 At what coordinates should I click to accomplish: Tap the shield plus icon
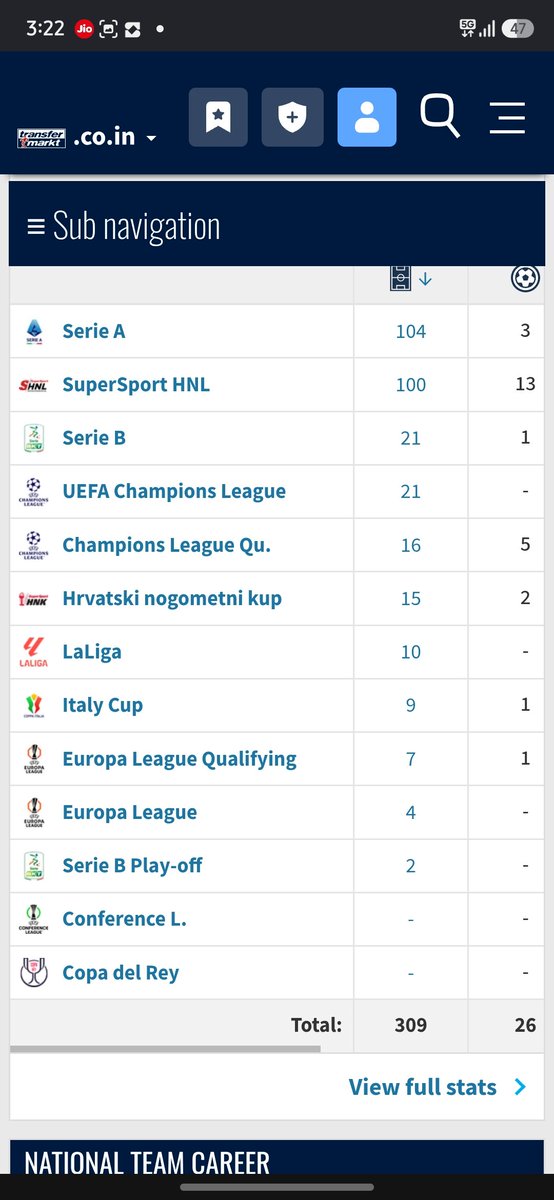[x=292, y=117]
